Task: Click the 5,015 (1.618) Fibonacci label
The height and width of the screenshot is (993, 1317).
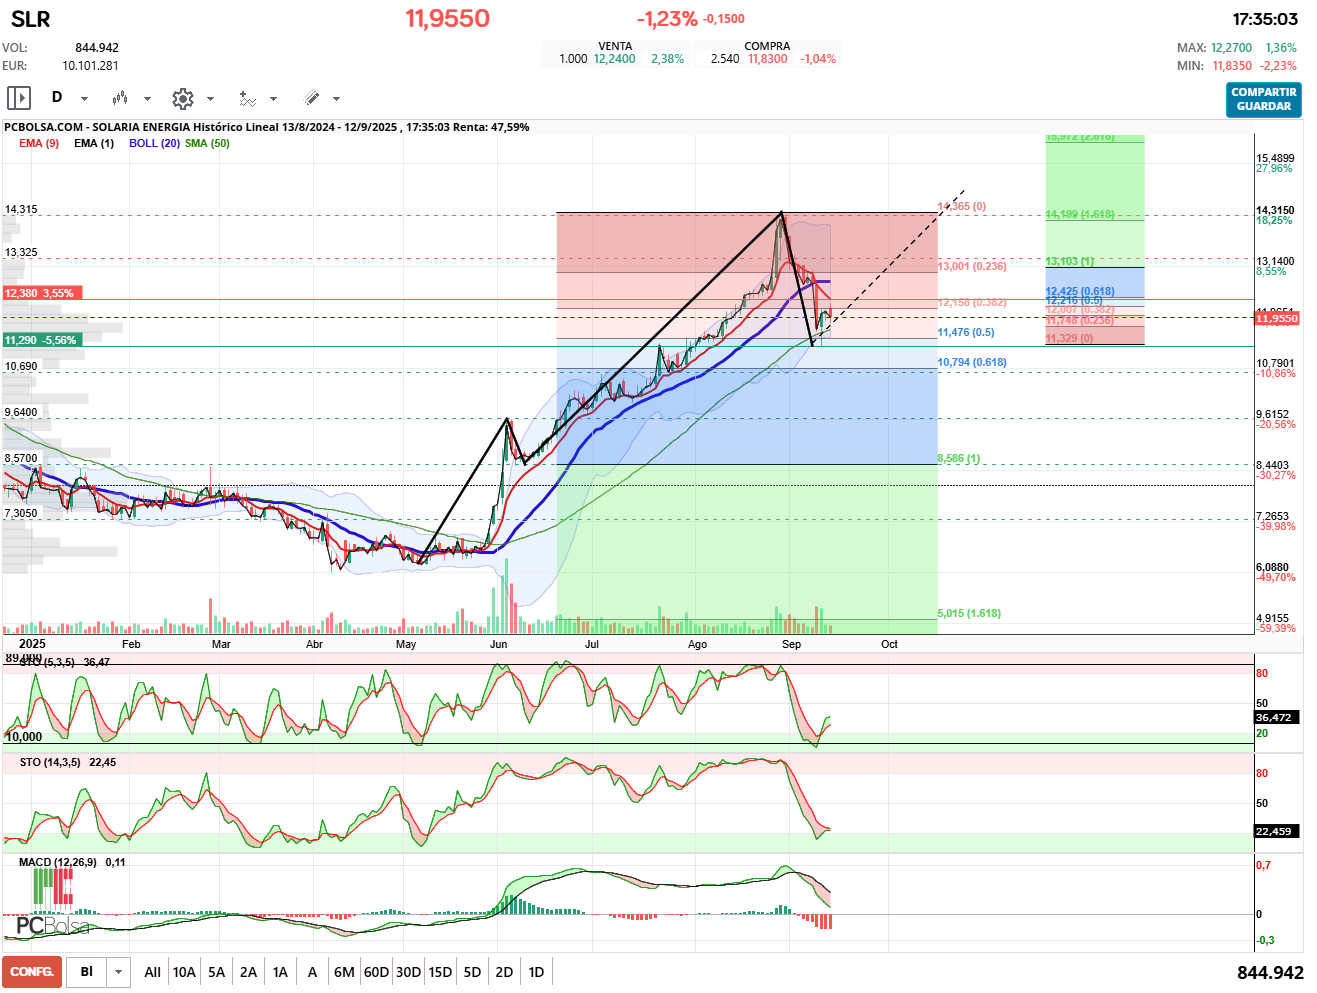Action: [x=969, y=613]
